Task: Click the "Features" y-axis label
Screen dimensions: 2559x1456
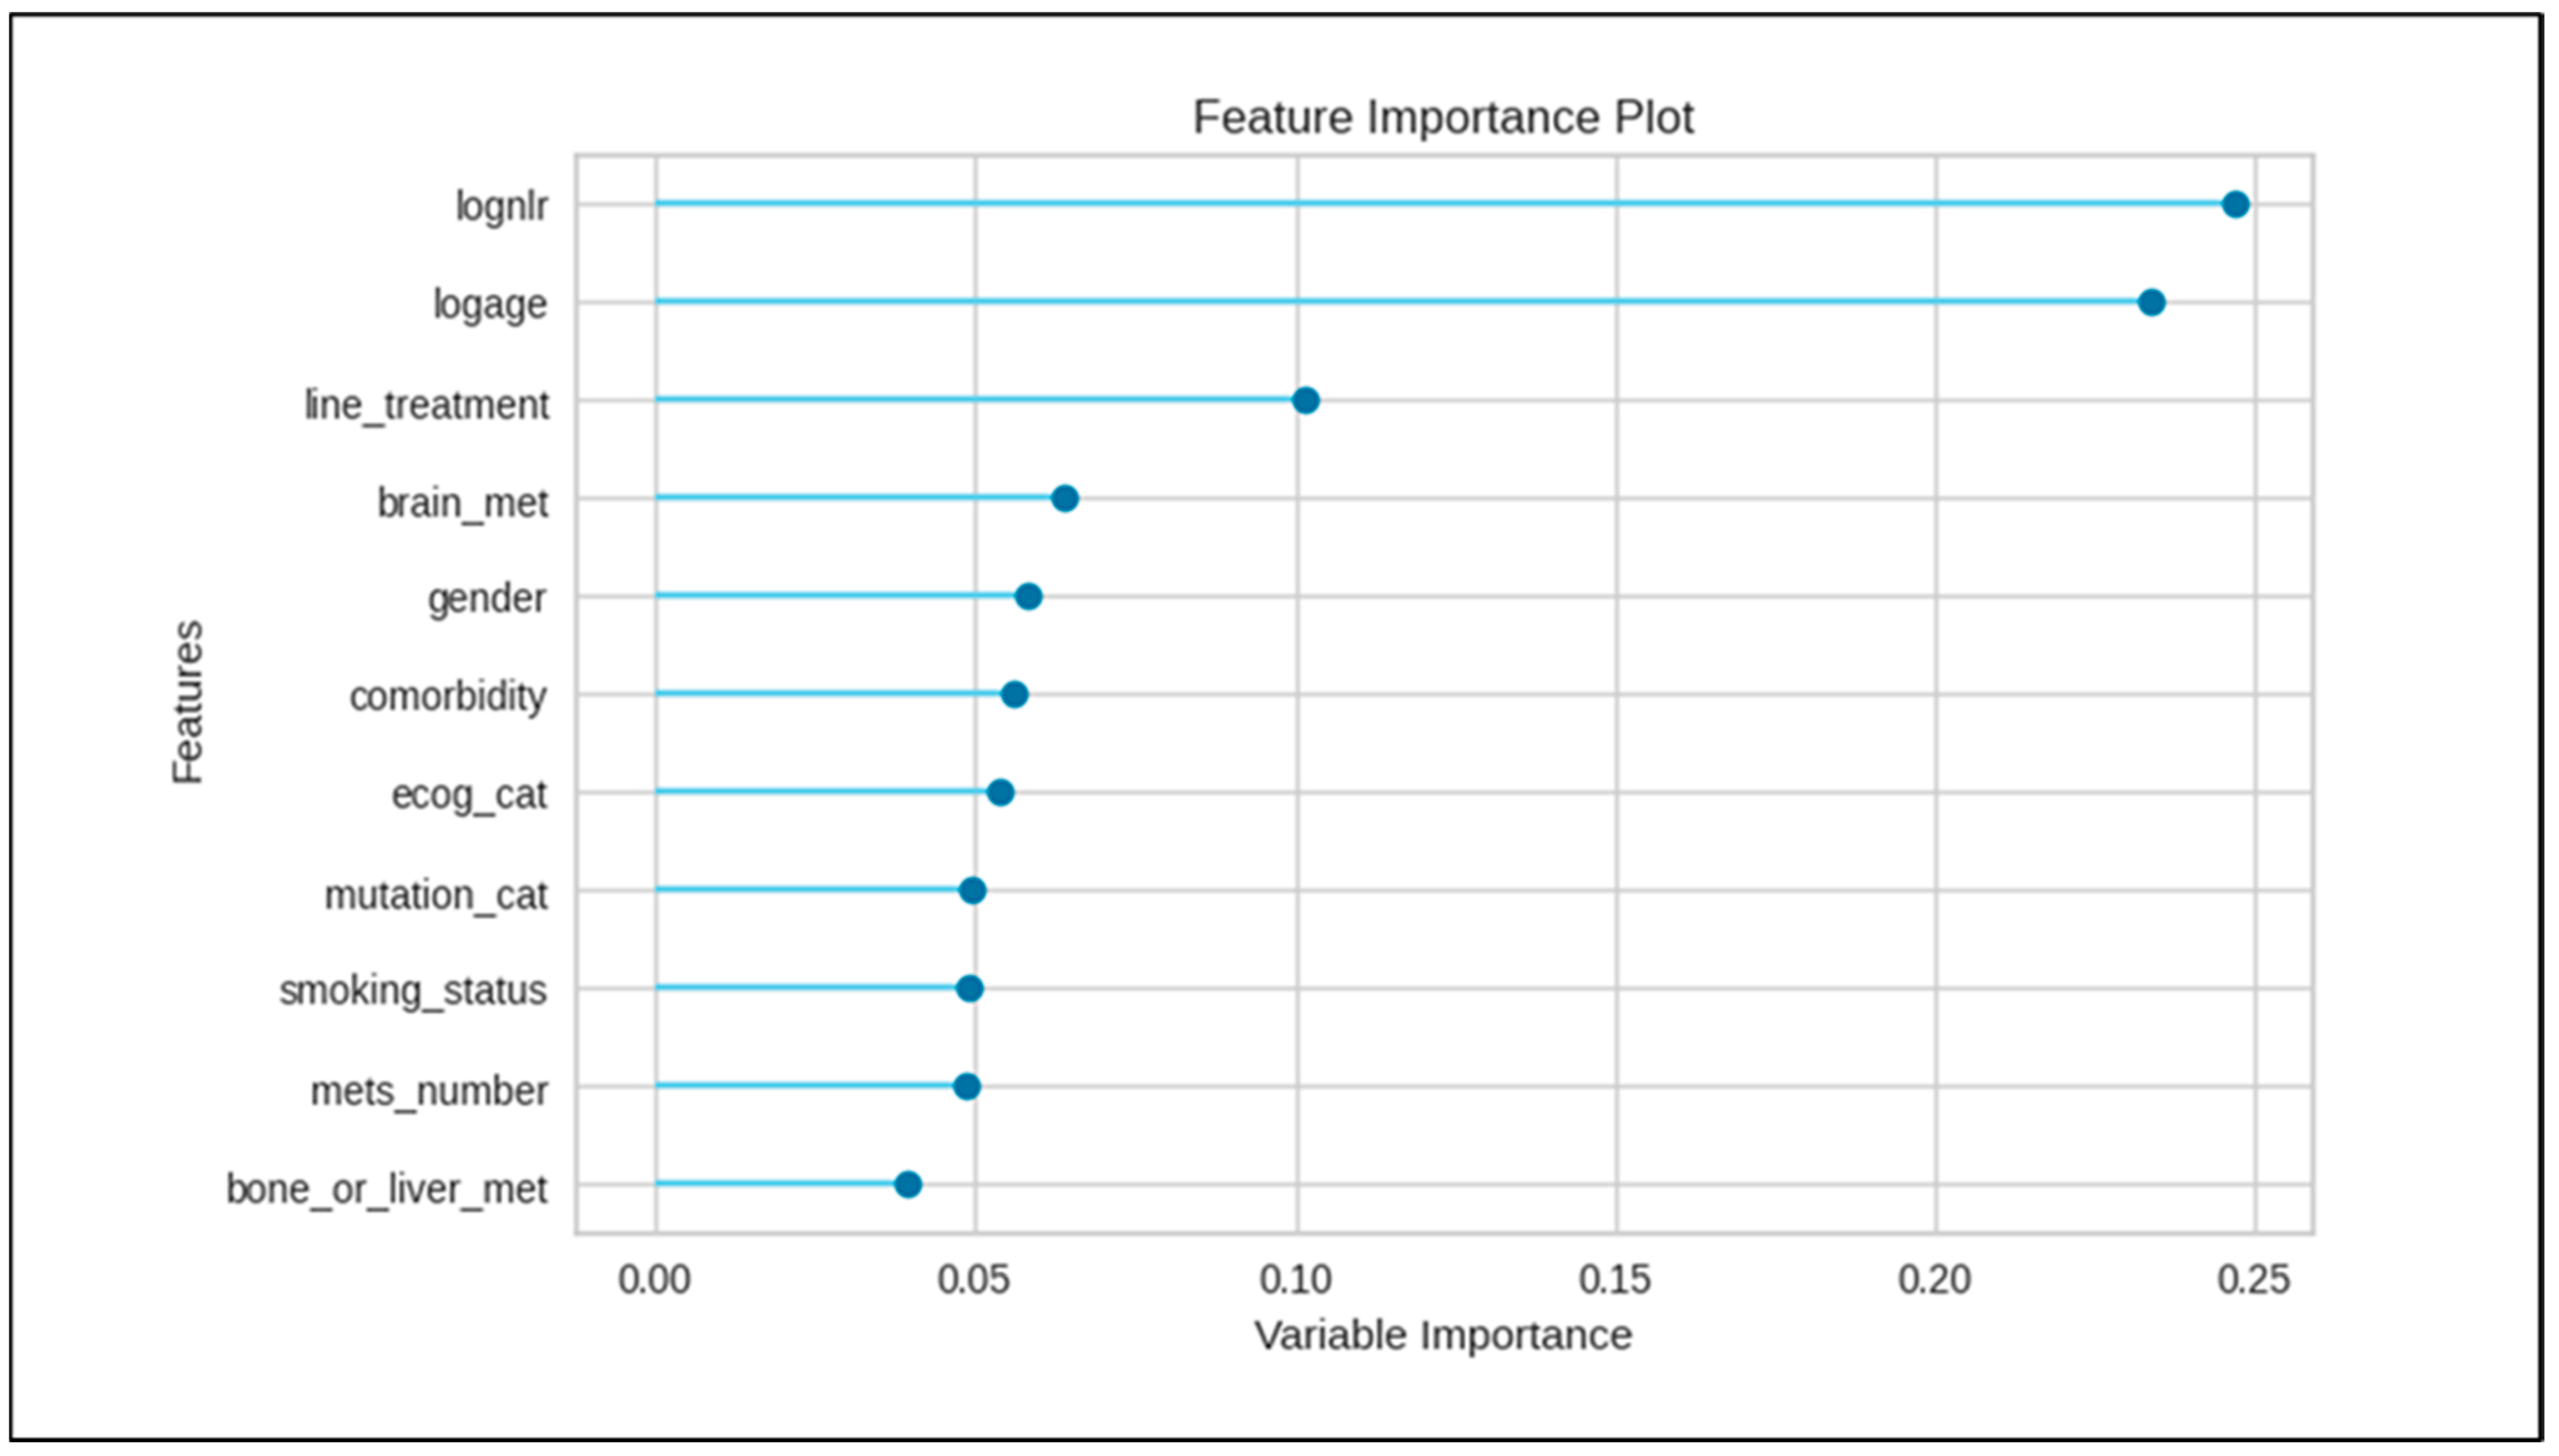Action: click(188, 702)
